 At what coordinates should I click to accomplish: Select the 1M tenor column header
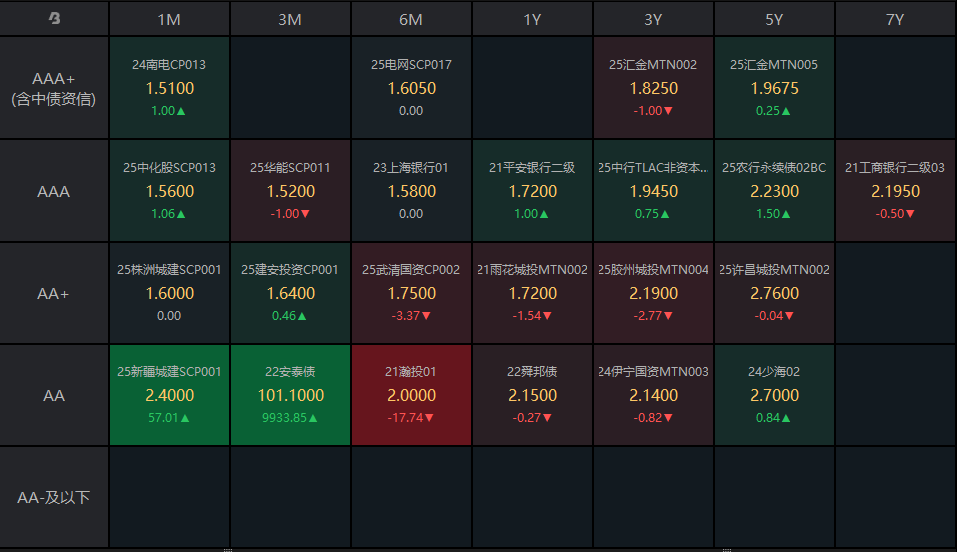coord(169,19)
